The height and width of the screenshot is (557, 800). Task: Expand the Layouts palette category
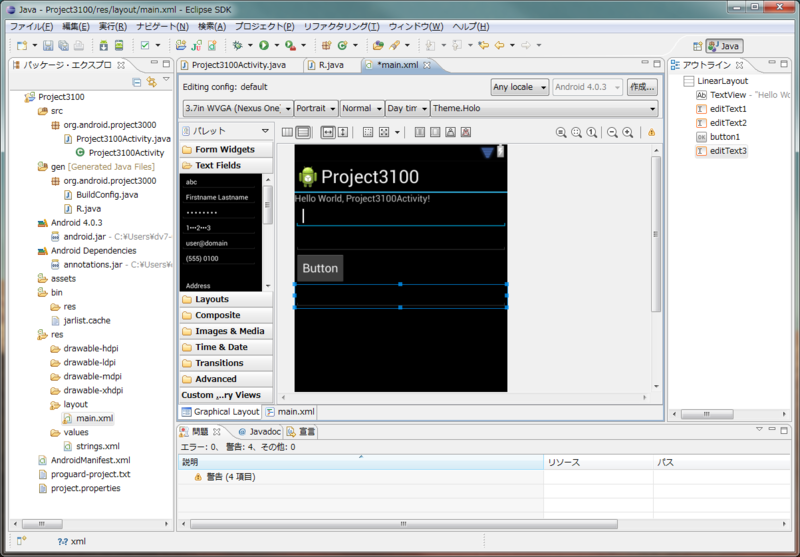click(227, 299)
